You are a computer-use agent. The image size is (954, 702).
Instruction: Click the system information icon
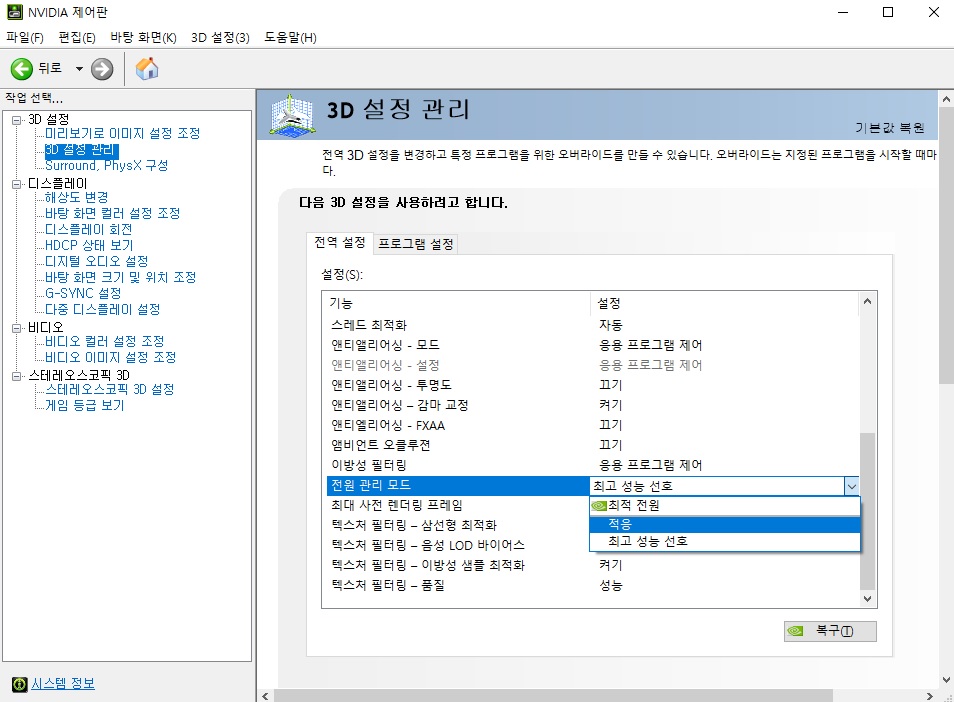point(19,684)
